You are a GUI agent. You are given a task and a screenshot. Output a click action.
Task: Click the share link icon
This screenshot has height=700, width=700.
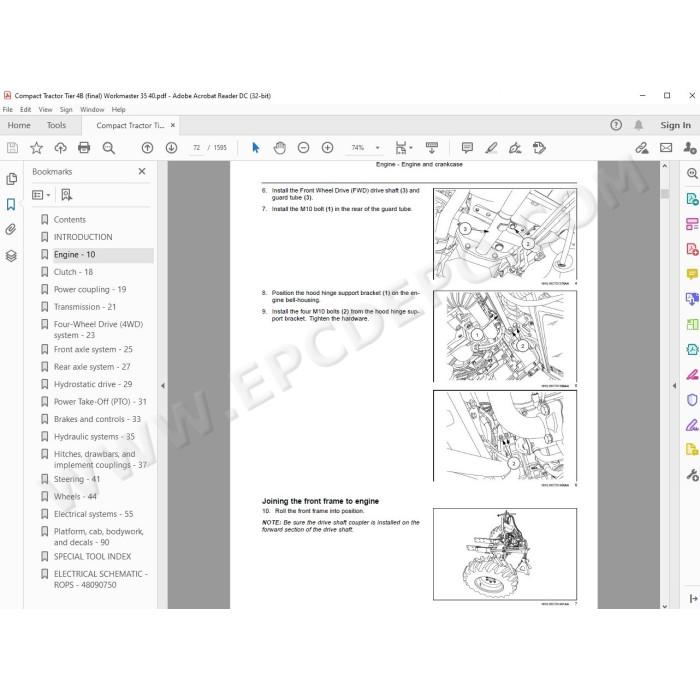[642, 148]
